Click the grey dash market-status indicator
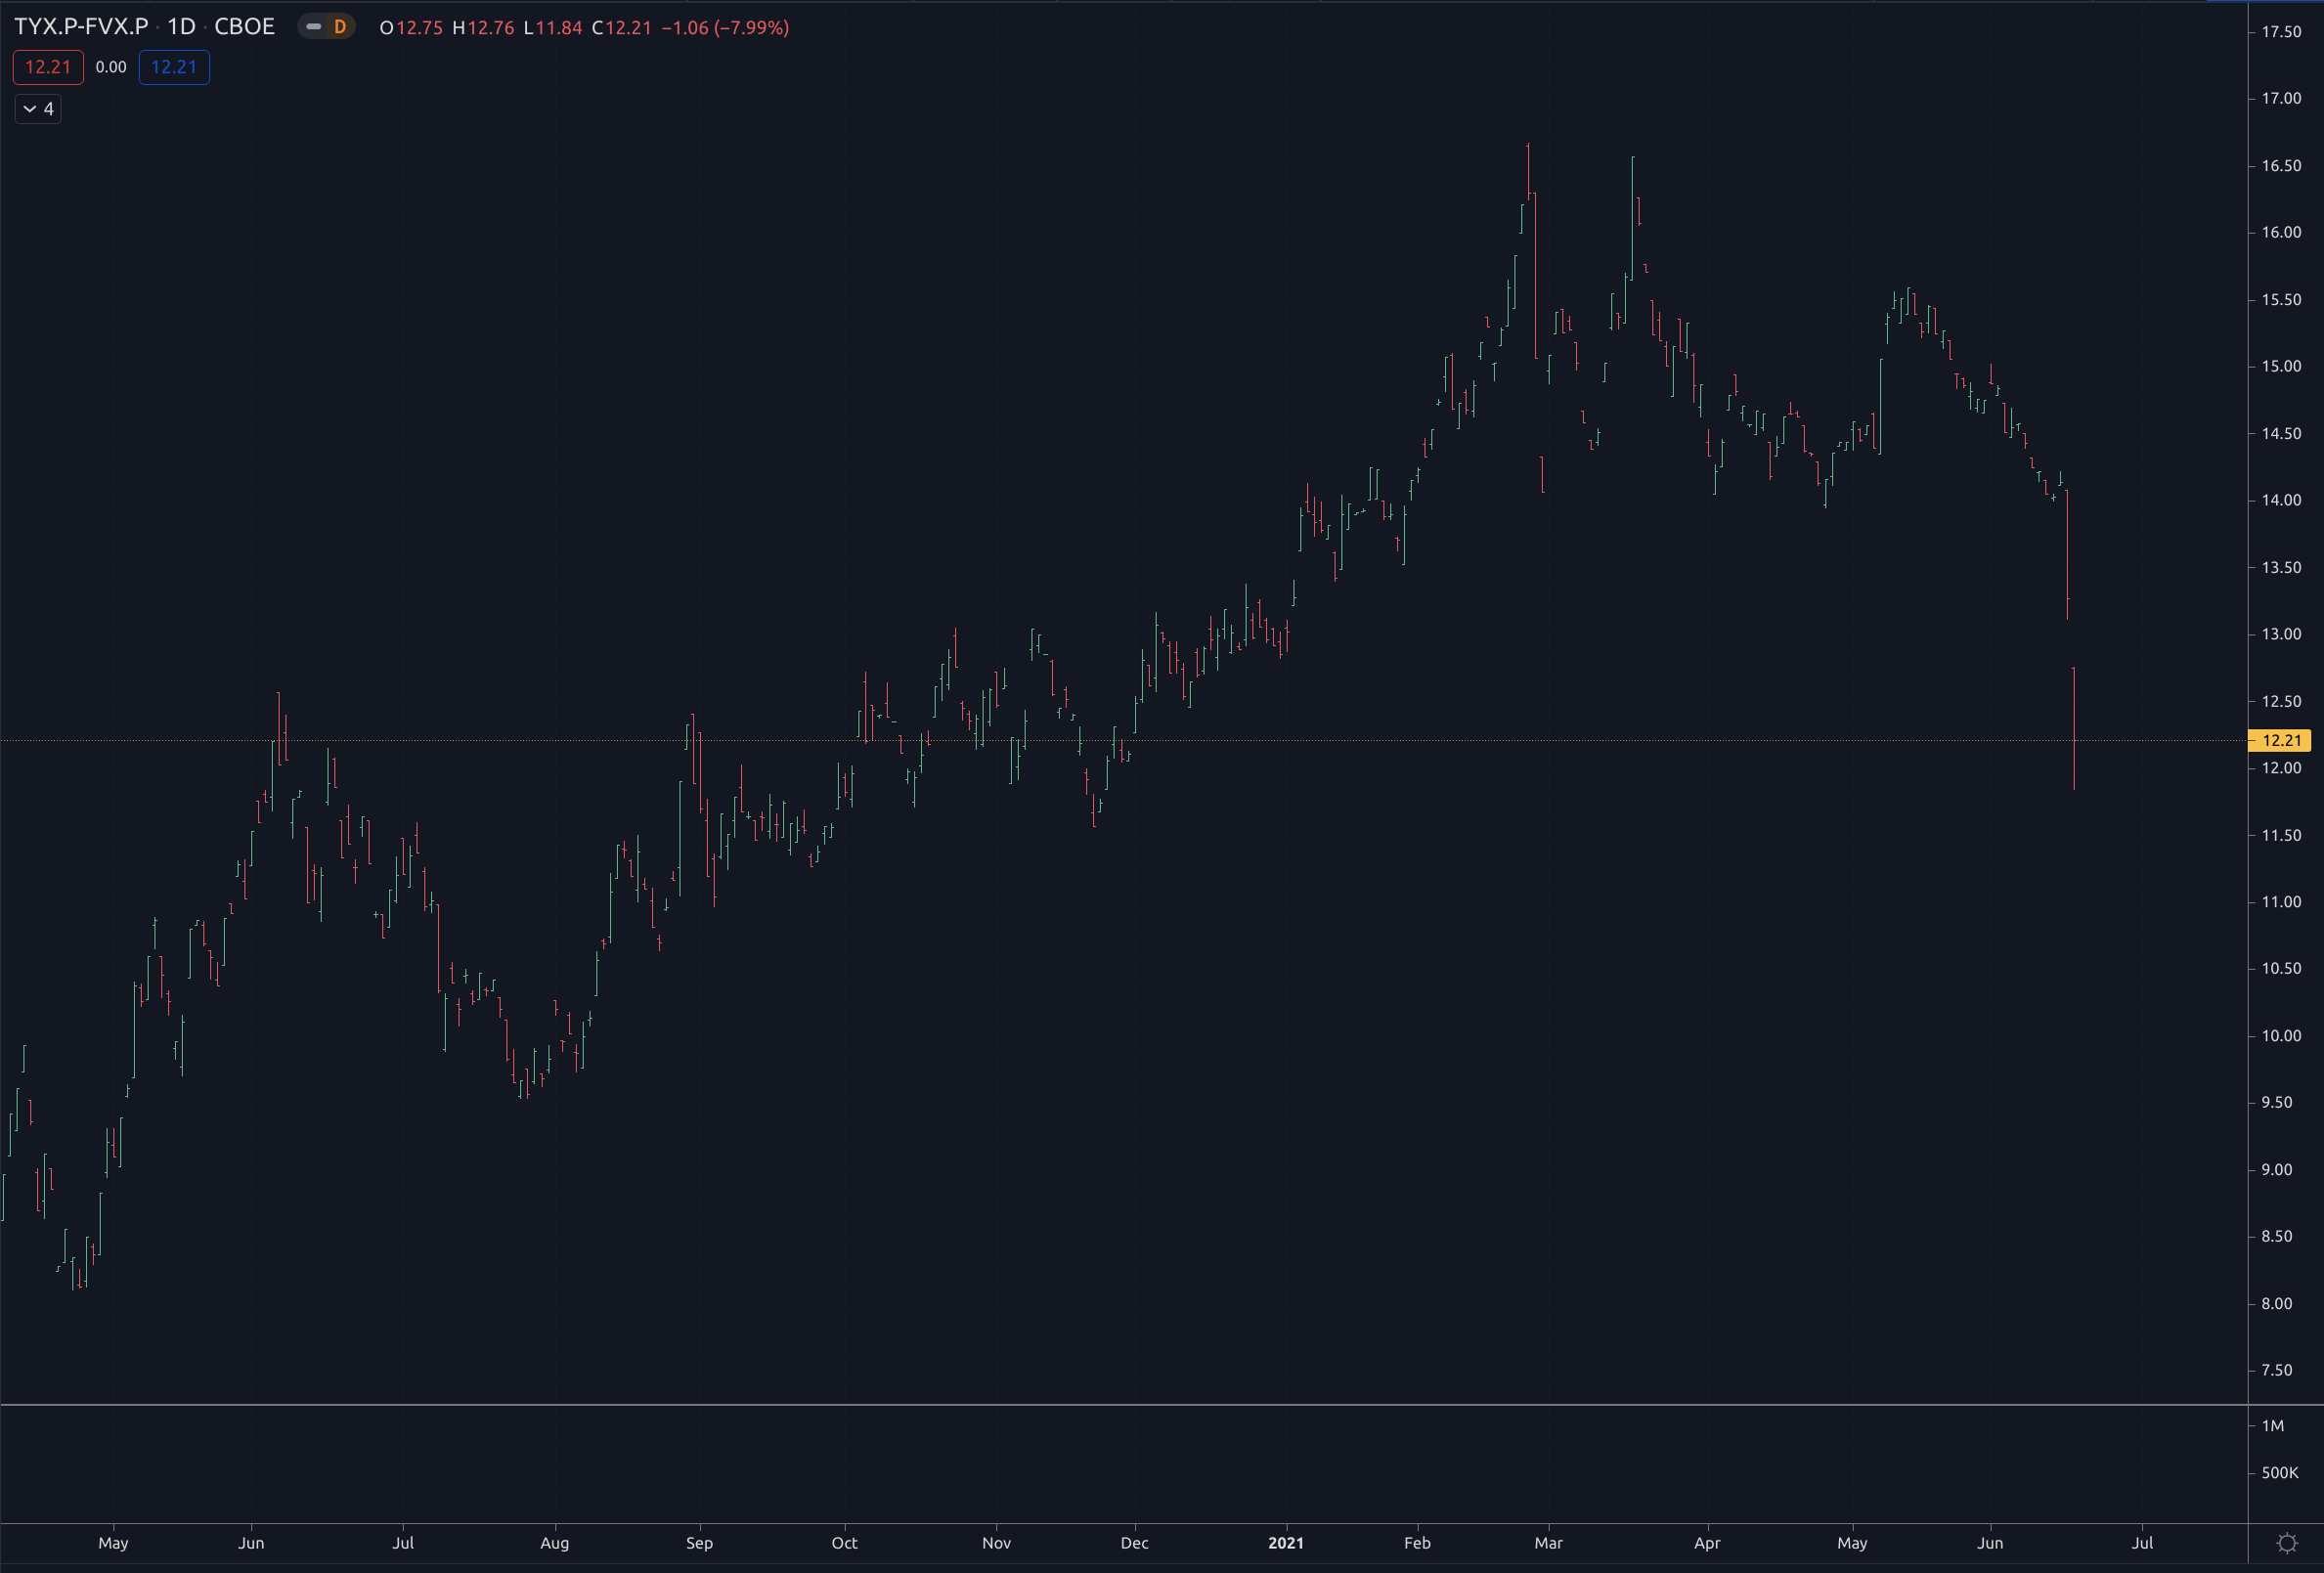The image size is (2324, 1573). click(313, 27)
